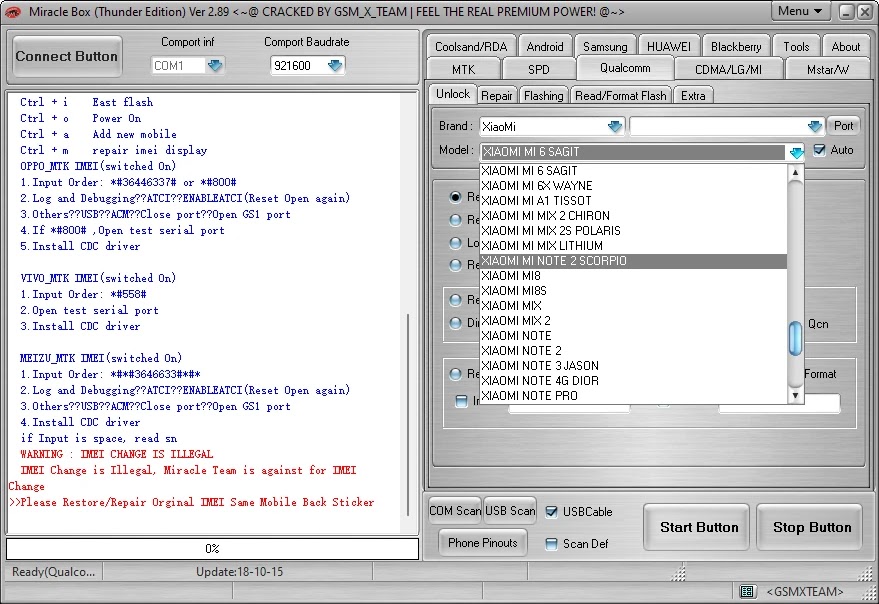Collapse the Model dropdown arrow
Viewport: 879px width, 604px height.
pyautogui.click(x=796, y=152)
